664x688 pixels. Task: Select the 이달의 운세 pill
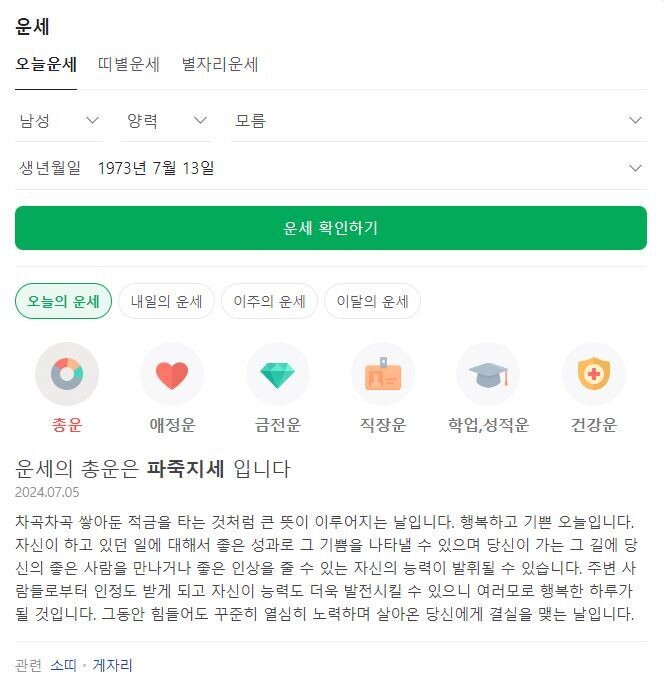point(372,301)
